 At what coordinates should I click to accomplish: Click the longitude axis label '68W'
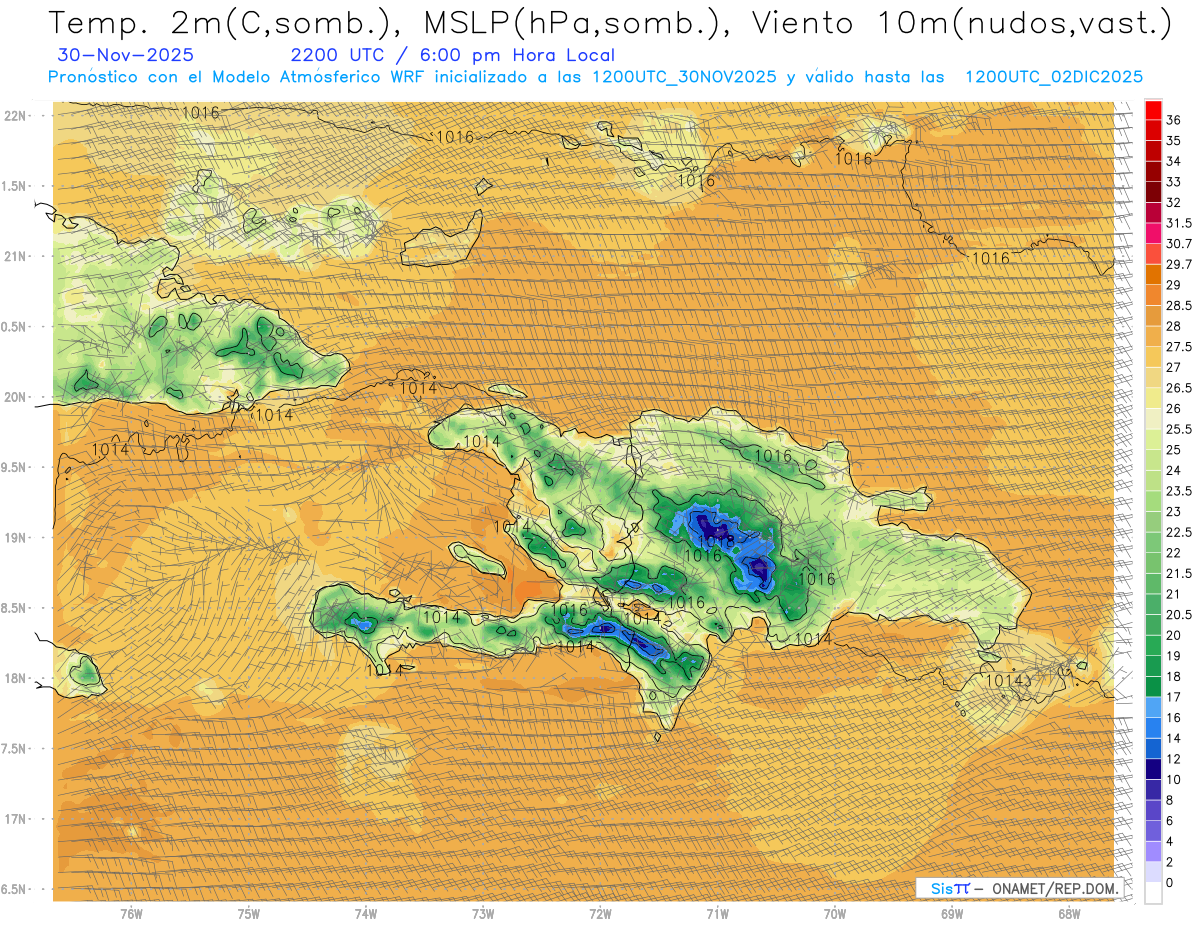tap(1069, 914)
